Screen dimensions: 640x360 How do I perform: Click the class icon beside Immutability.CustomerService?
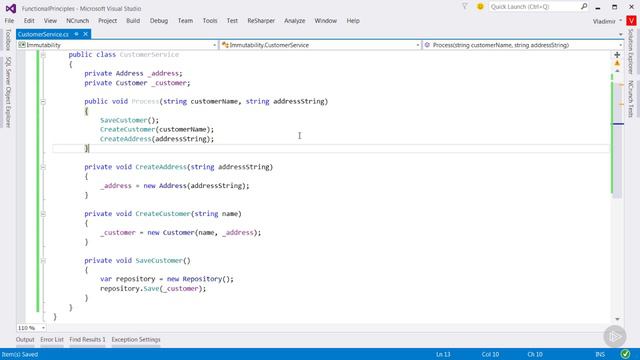pyautogui.click(x=225, y=45)
